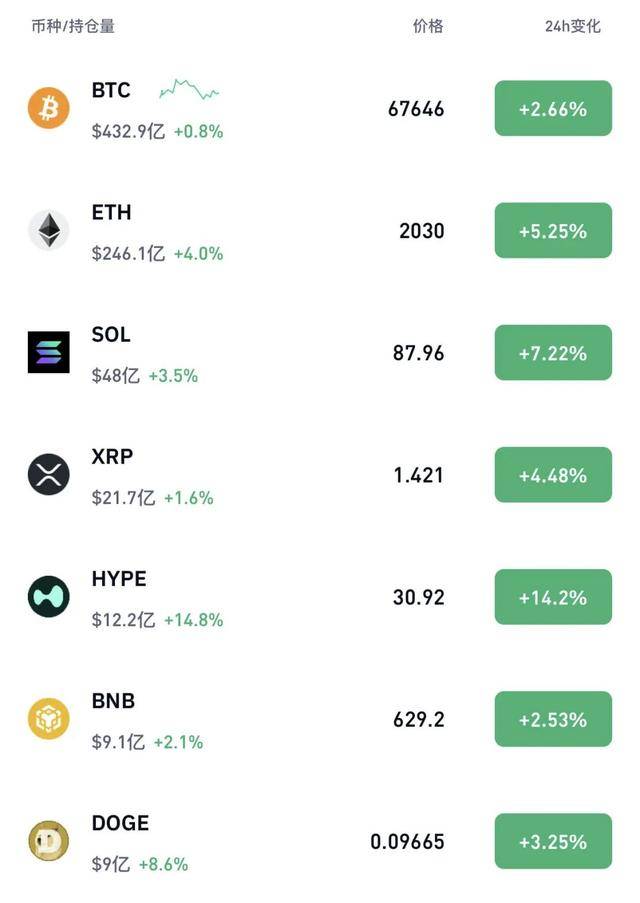Viewport: 640px width, 903px height.
Task: Click the ETH price 2030
Action: (421, 231)
